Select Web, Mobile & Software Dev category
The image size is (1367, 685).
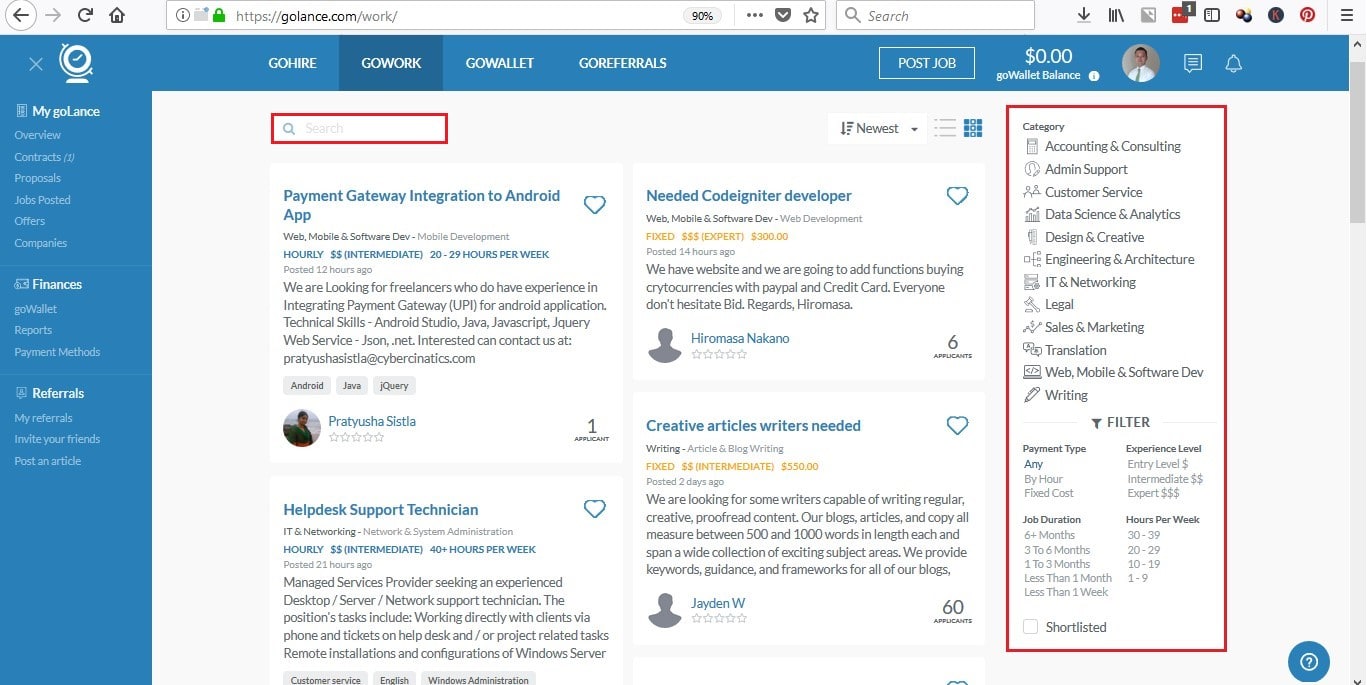coord(1124,372)
